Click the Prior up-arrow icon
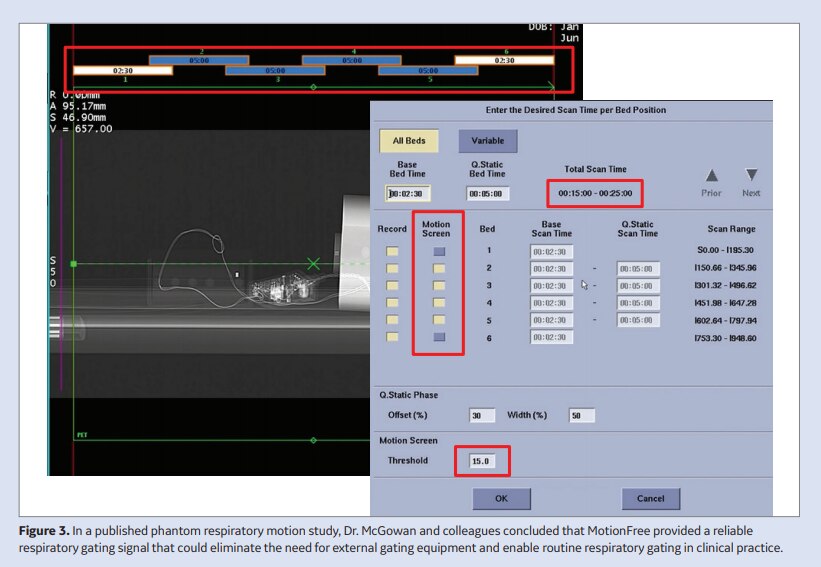Image resolution: width=821 pixels, height=567 pixels. [711, 175]
